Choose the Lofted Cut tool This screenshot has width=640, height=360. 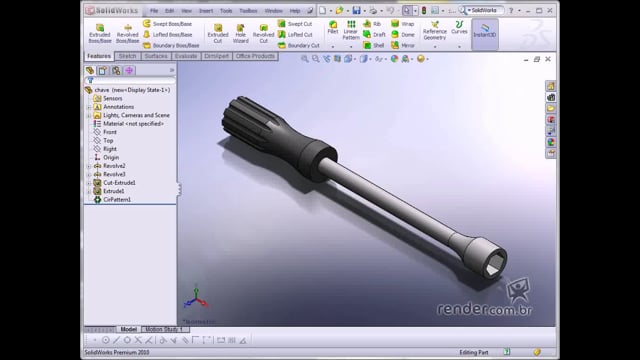coord(295,35)
